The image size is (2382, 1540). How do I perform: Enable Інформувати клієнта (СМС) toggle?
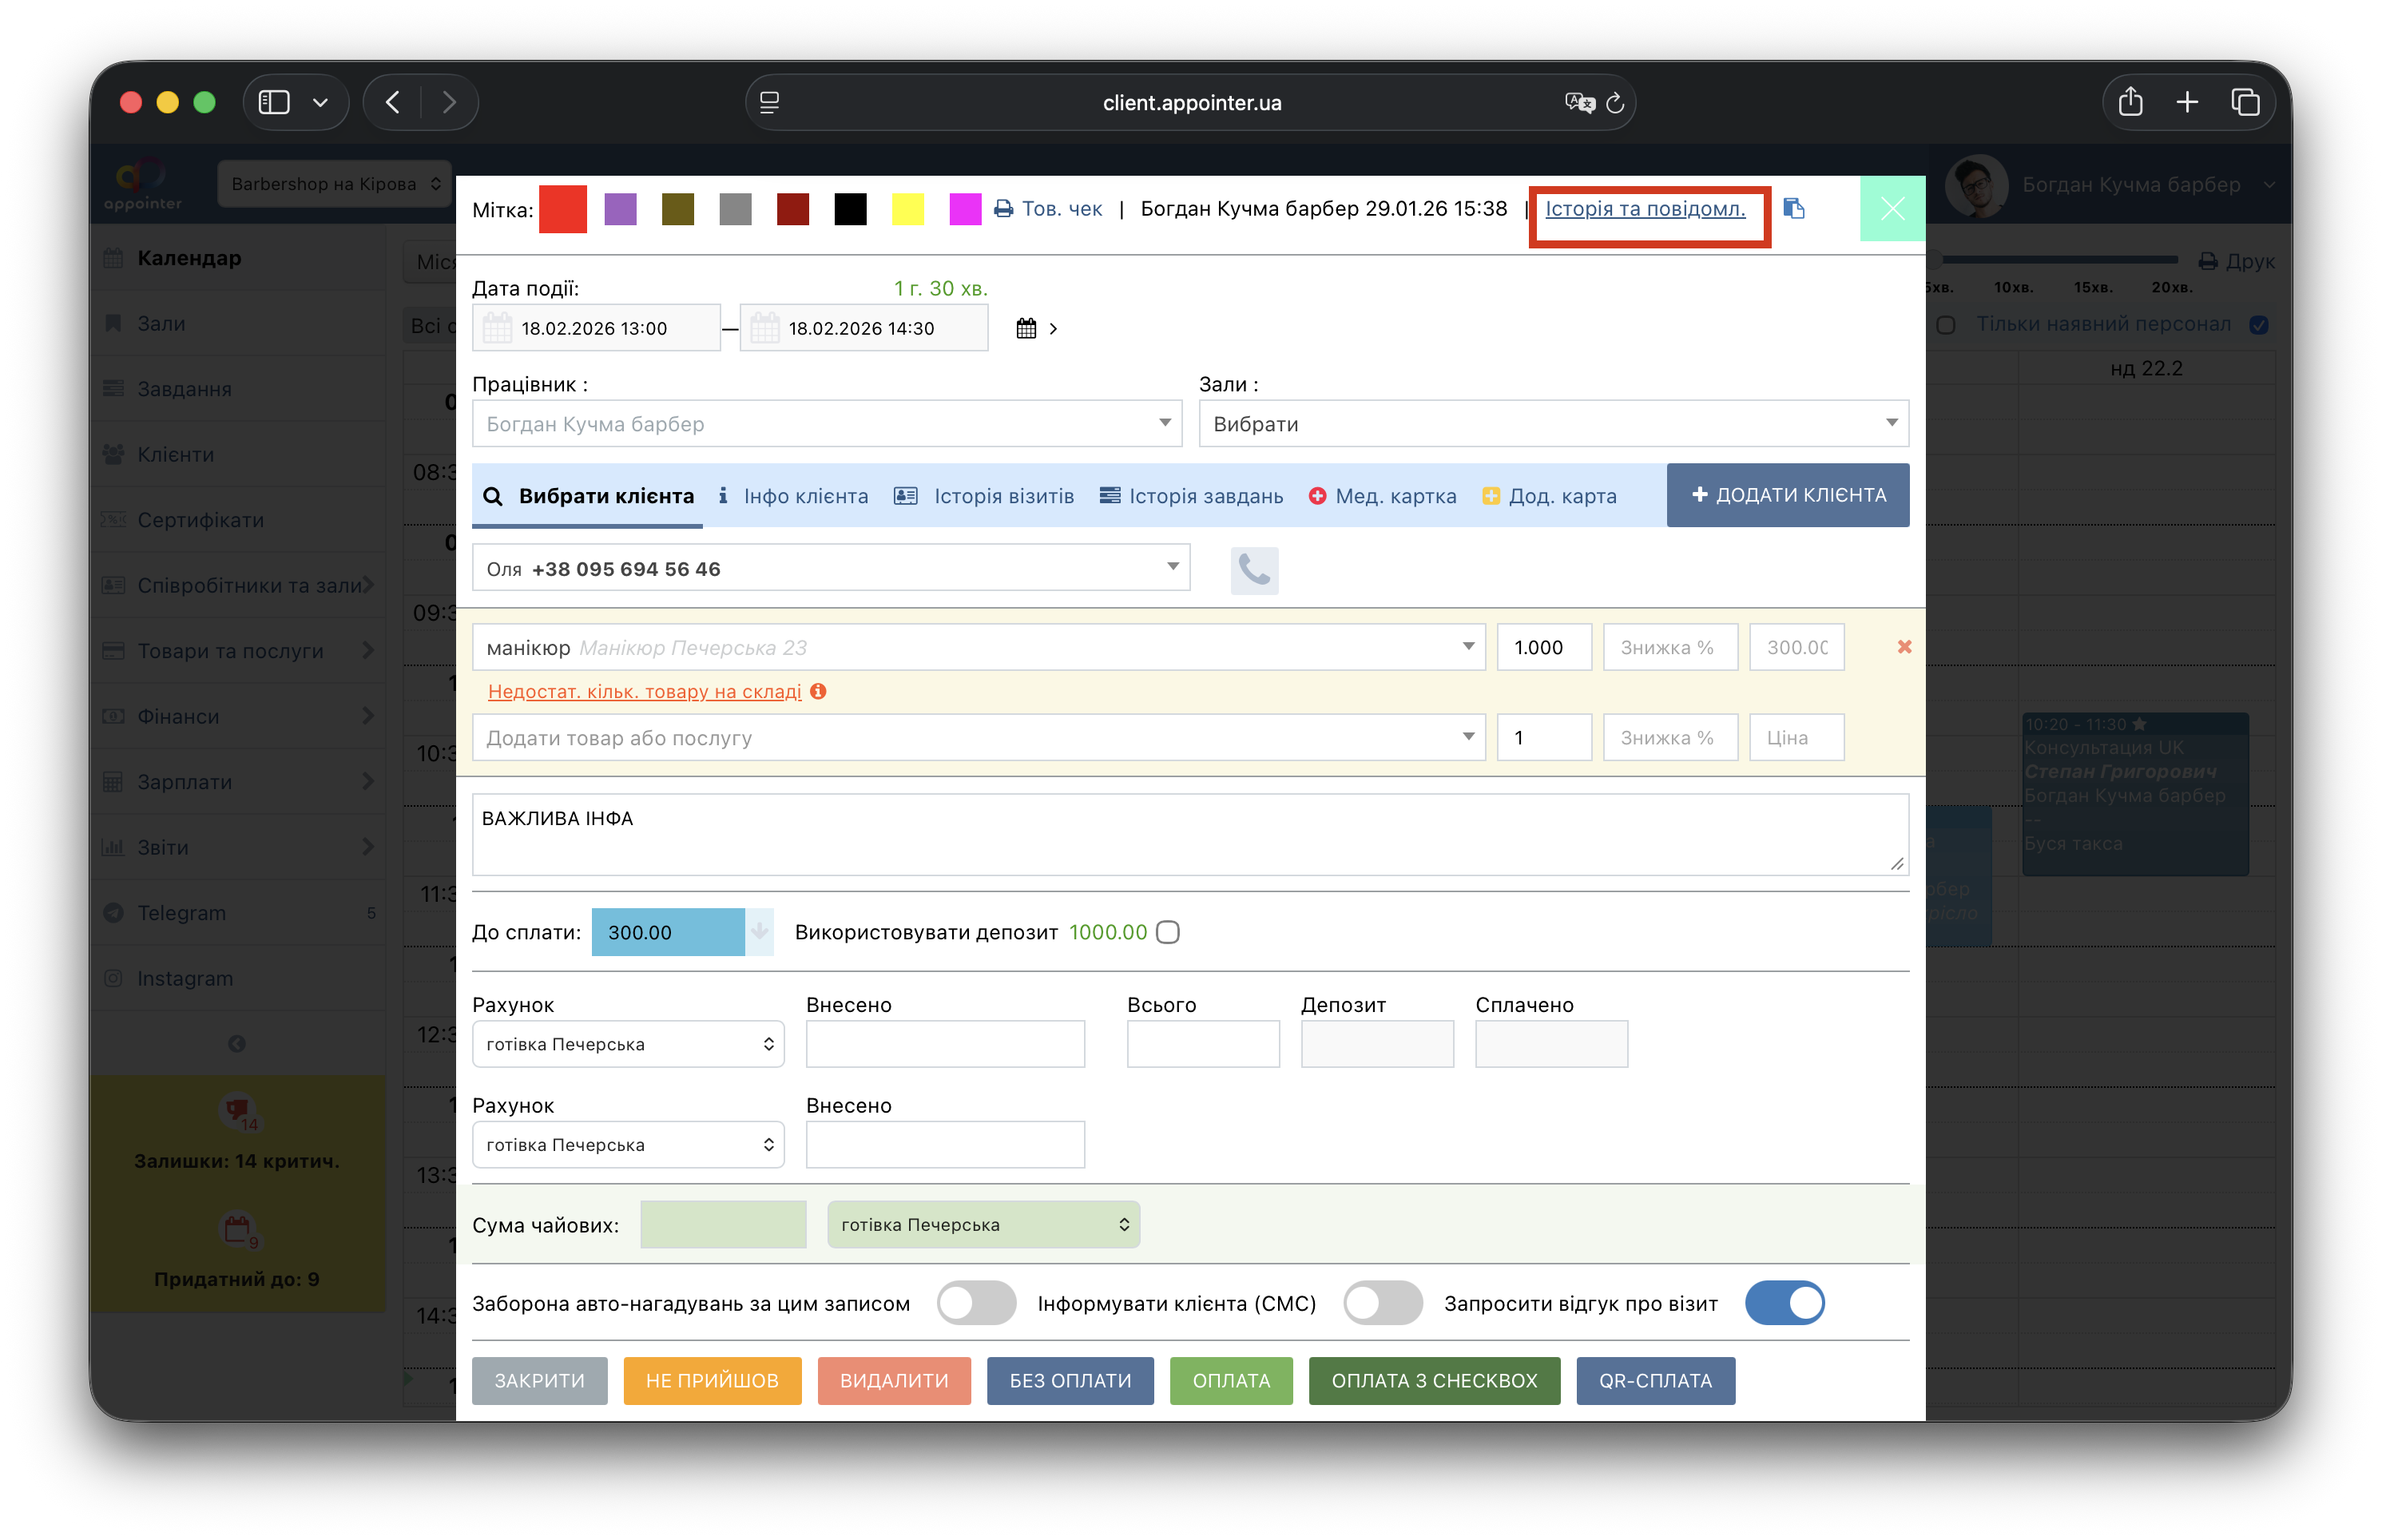(1382, 1303)
